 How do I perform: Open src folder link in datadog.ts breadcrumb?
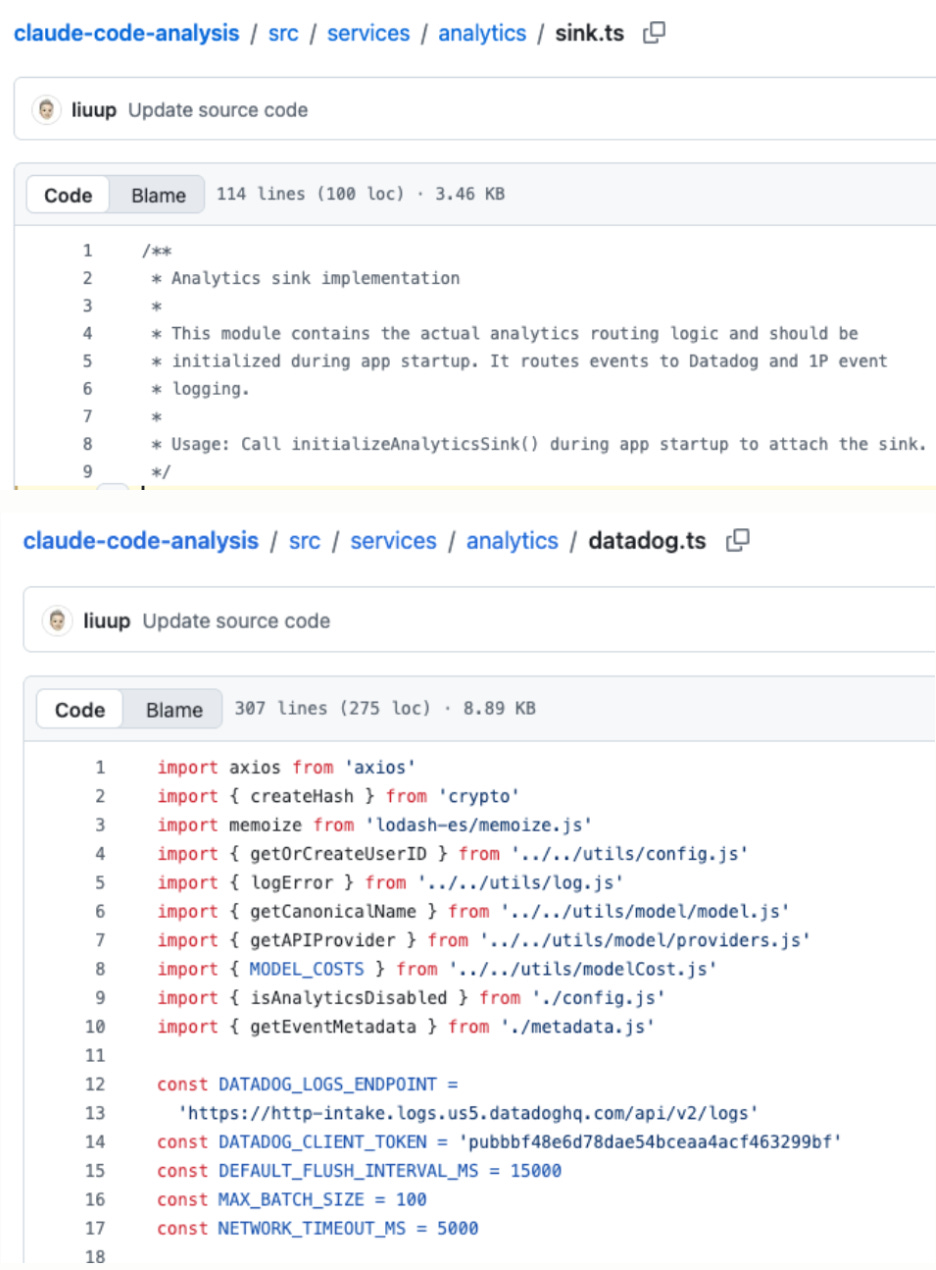click(305, 541)
